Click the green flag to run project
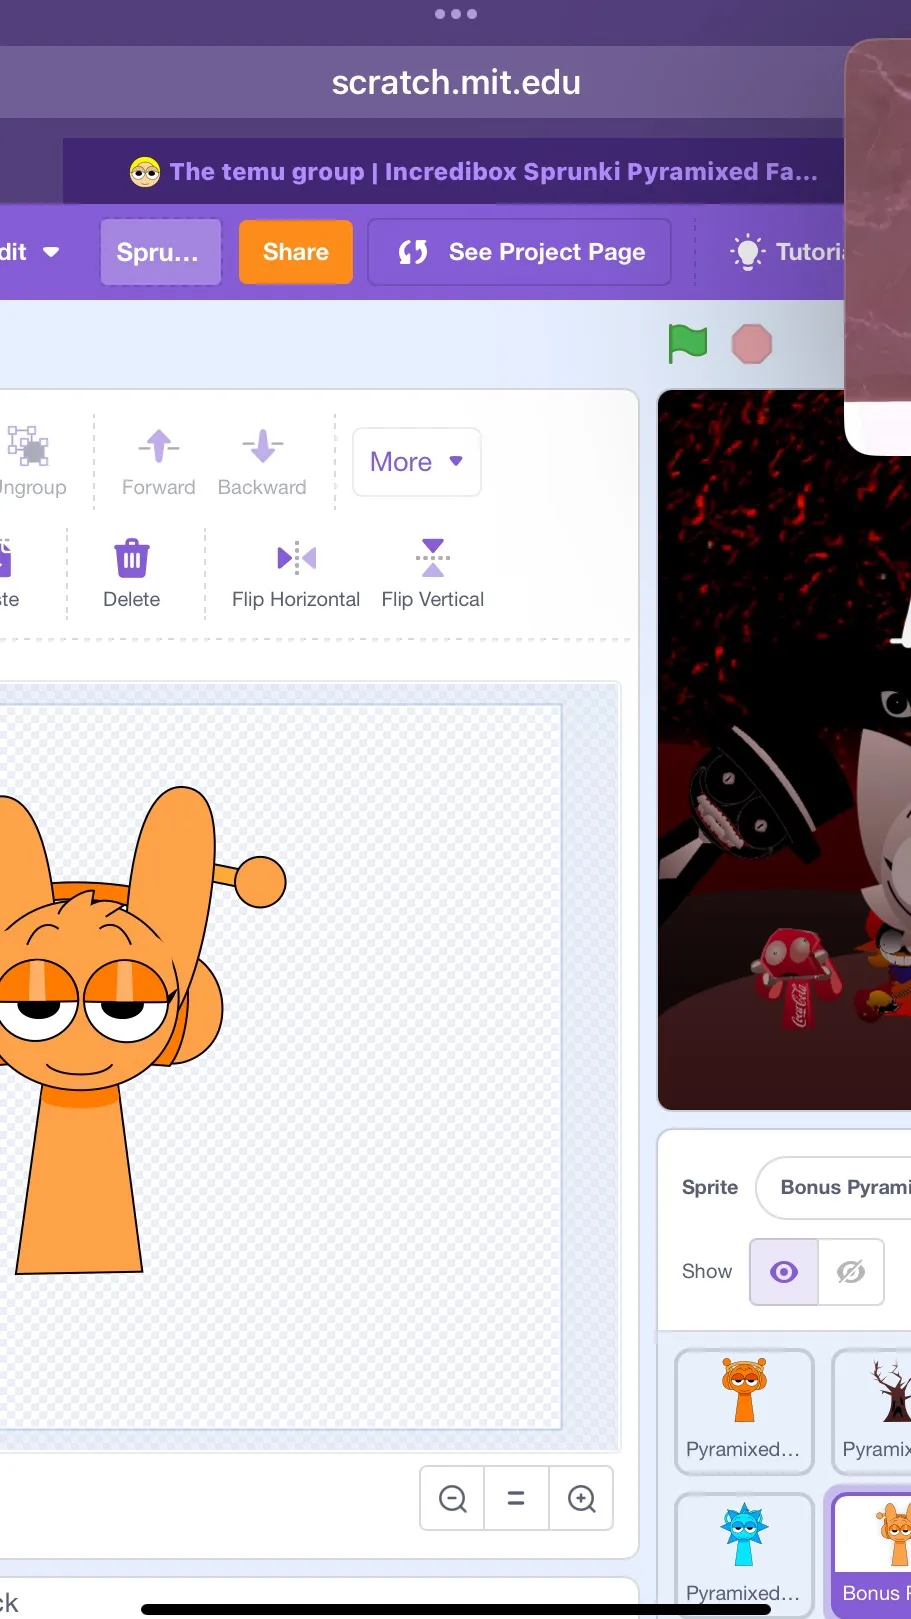The width and height of the screenshot is (911, 1619). pos(687,344)
